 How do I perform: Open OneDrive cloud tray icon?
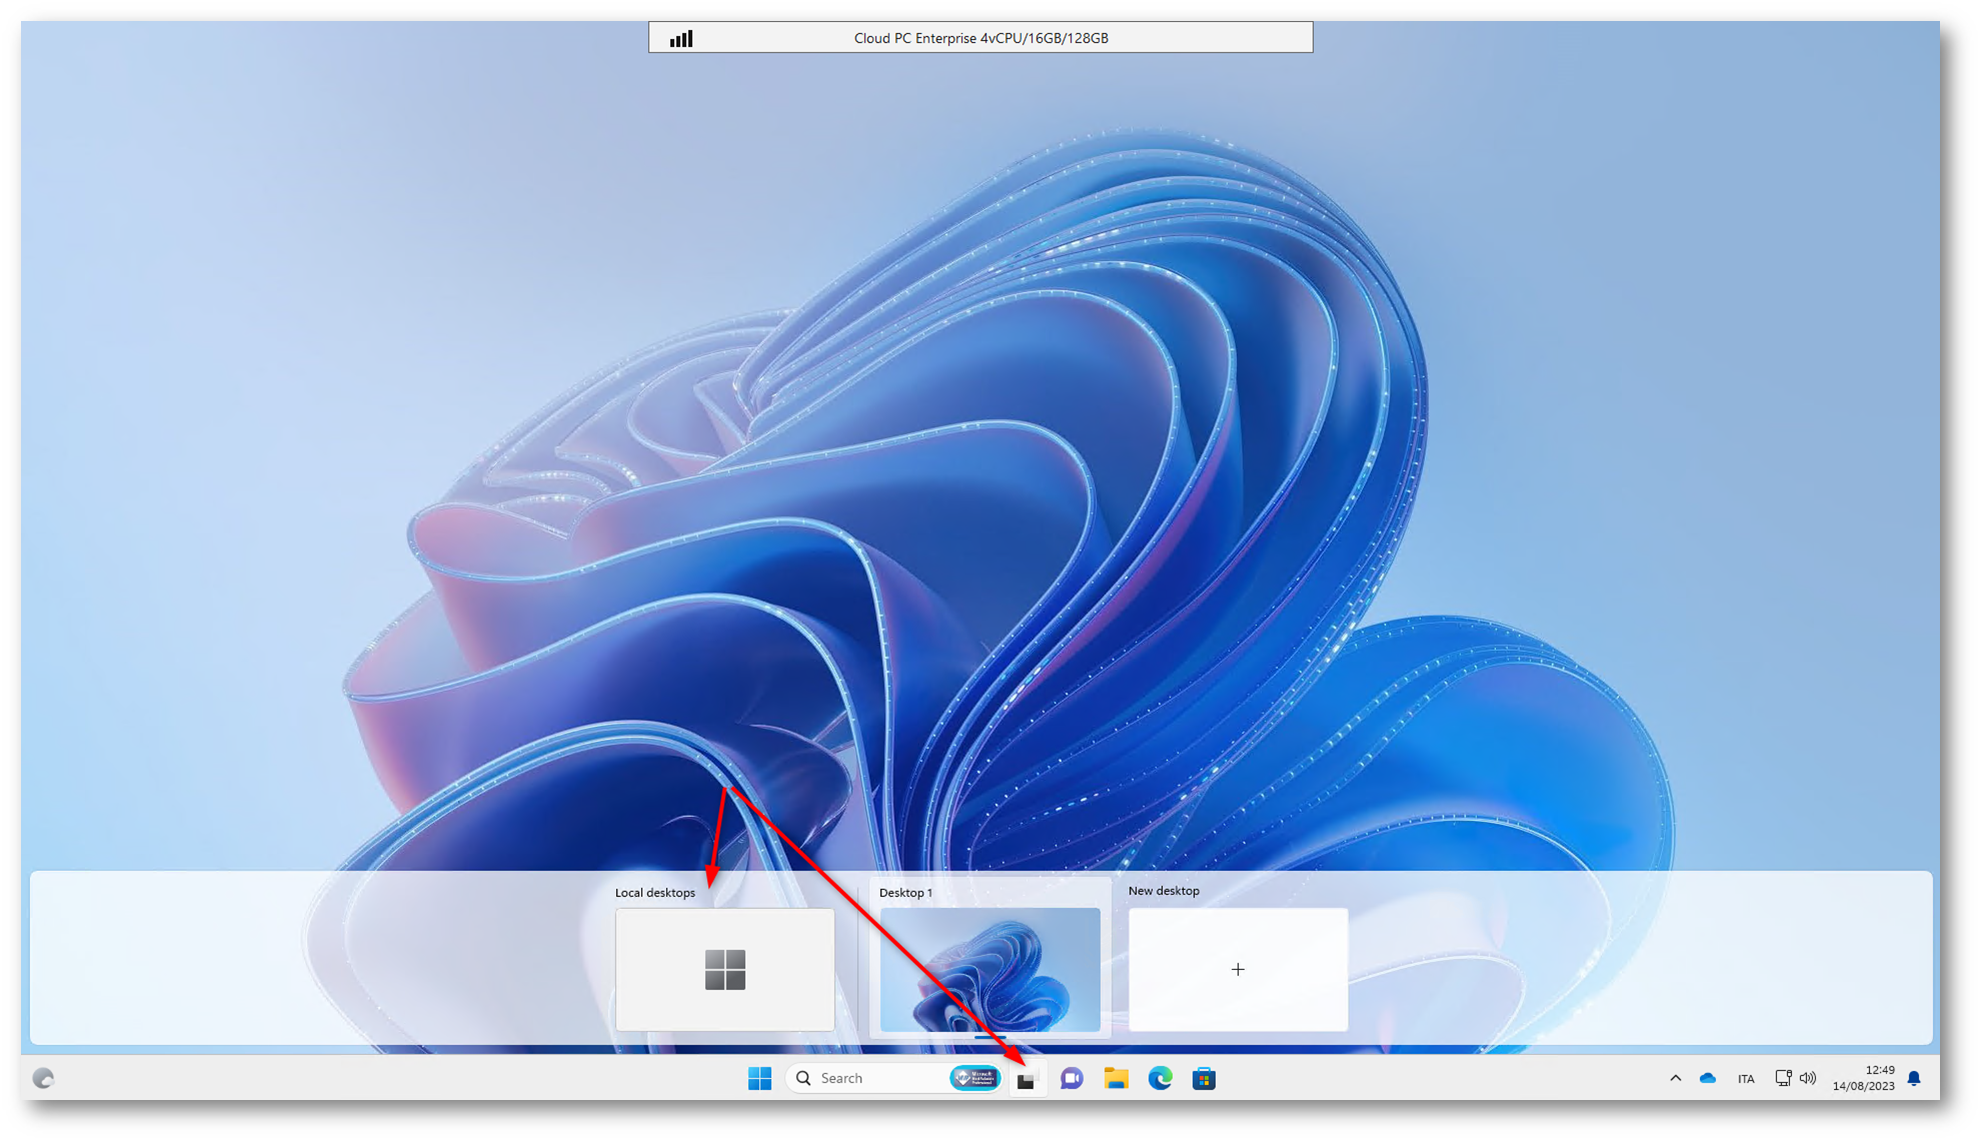coord(1708,1078)
